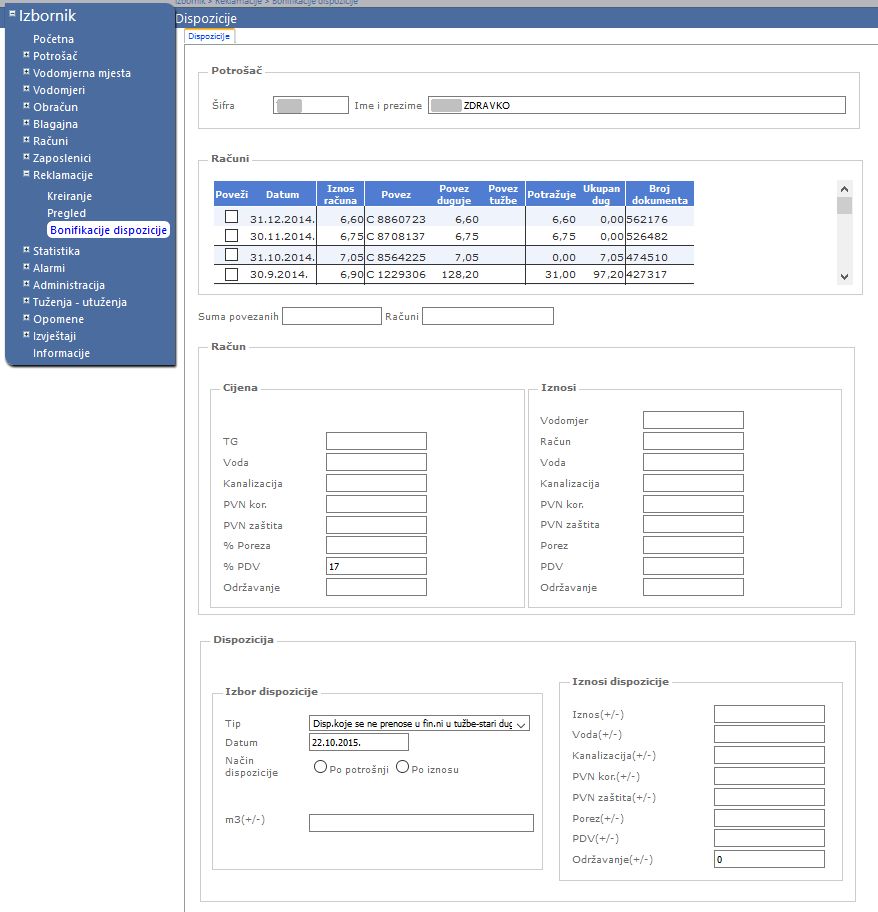Select Bonifikacije dispozicije menu item
The height and width of the screenshot is (912, 878).
pos(108,230)
